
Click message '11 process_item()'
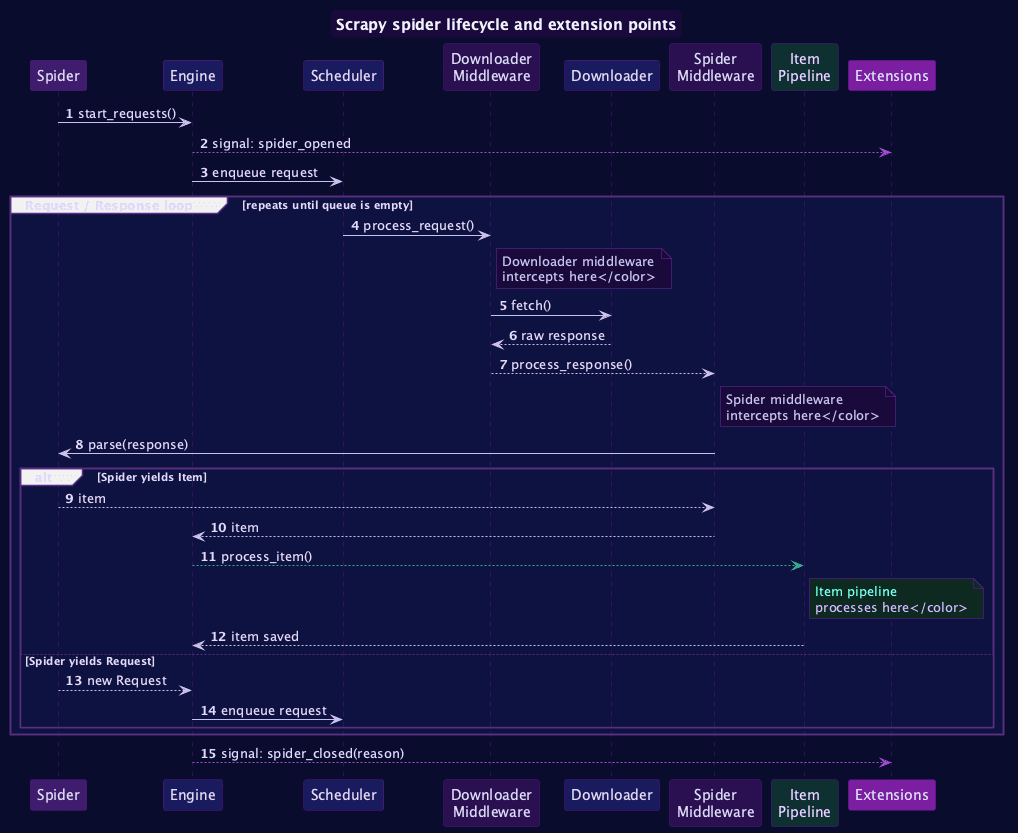point(256,557)
